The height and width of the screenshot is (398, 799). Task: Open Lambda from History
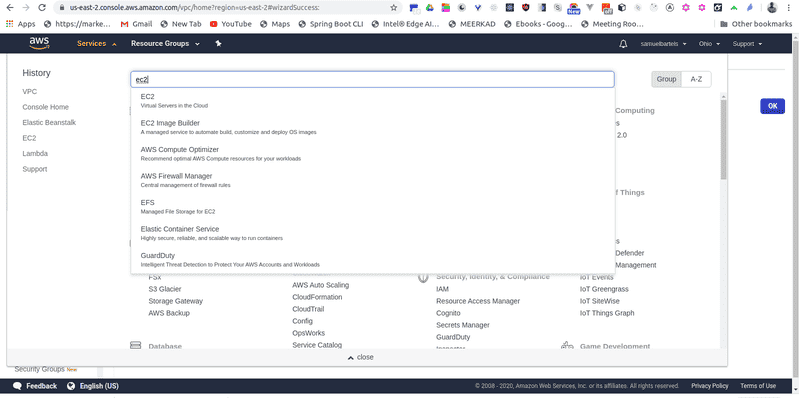(35, 153)
